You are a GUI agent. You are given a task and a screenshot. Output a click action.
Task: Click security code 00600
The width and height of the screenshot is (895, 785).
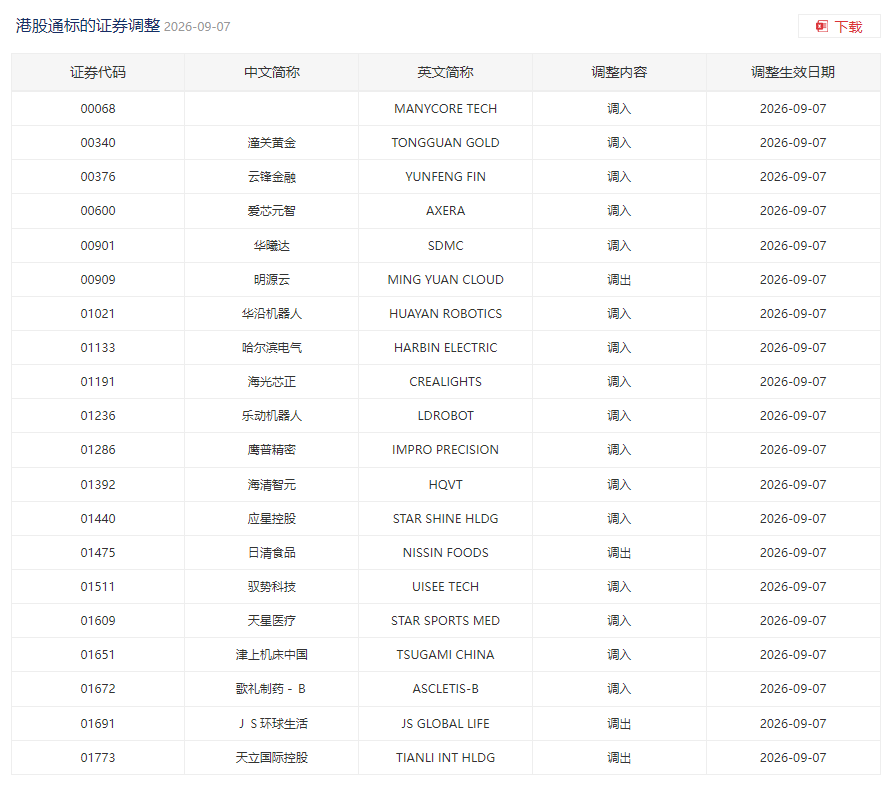click(98, 211)
